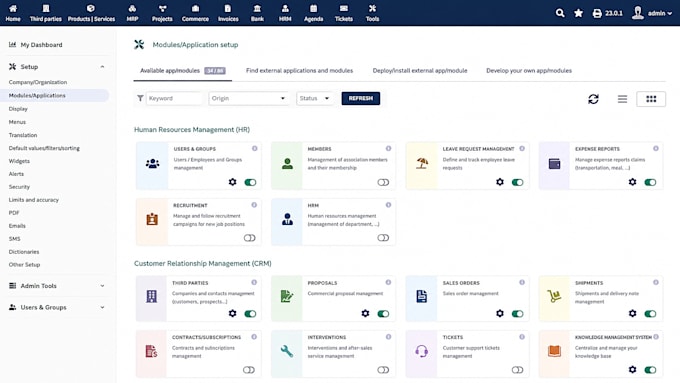680x383 pixels.
Task: Click the REFRESH button
Action: pyautogui.click(x=360, y=98)
